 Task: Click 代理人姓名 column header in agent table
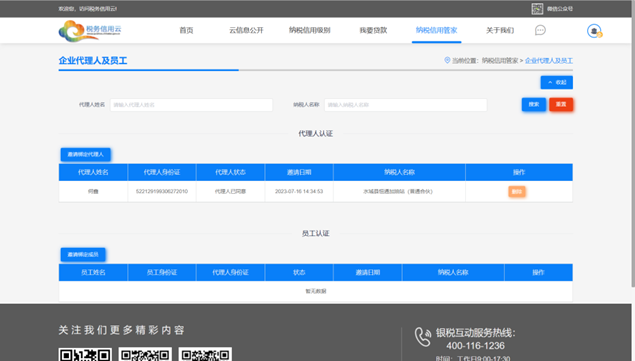click(93, 172)
